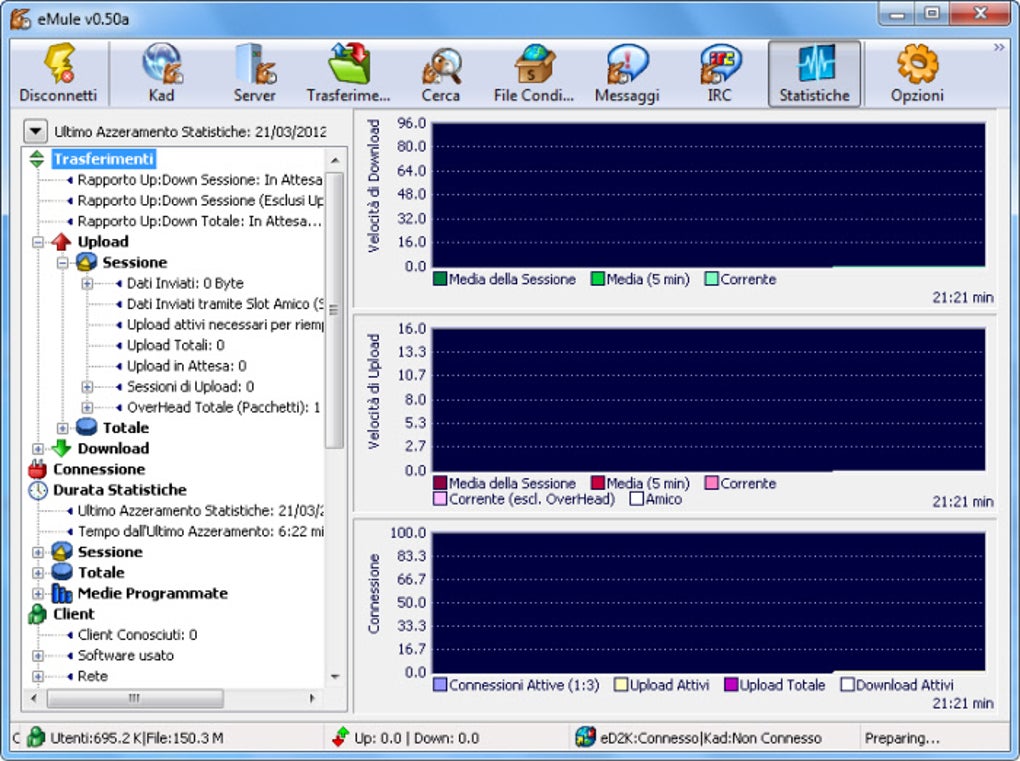Viewport: 1020px width, 761px height.
Task: Click upload Corrente pink swatch
Action: pyautogui.click(x=712, y=483)
